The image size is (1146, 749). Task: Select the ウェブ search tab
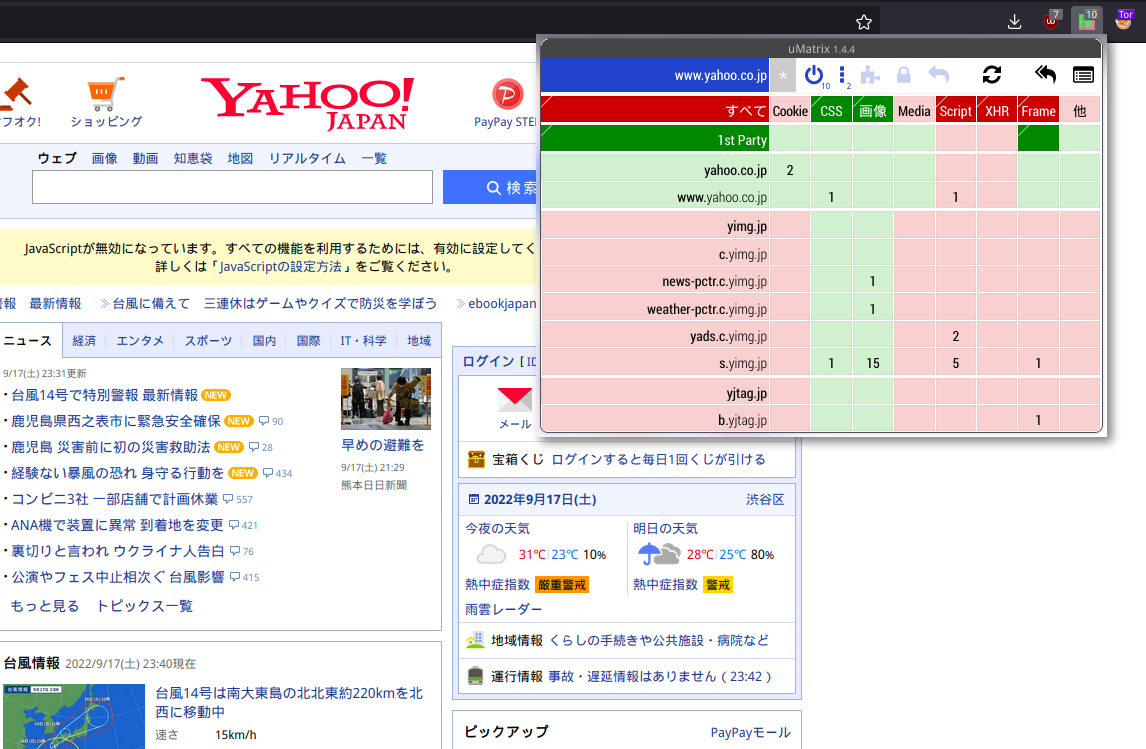point(57,158)
